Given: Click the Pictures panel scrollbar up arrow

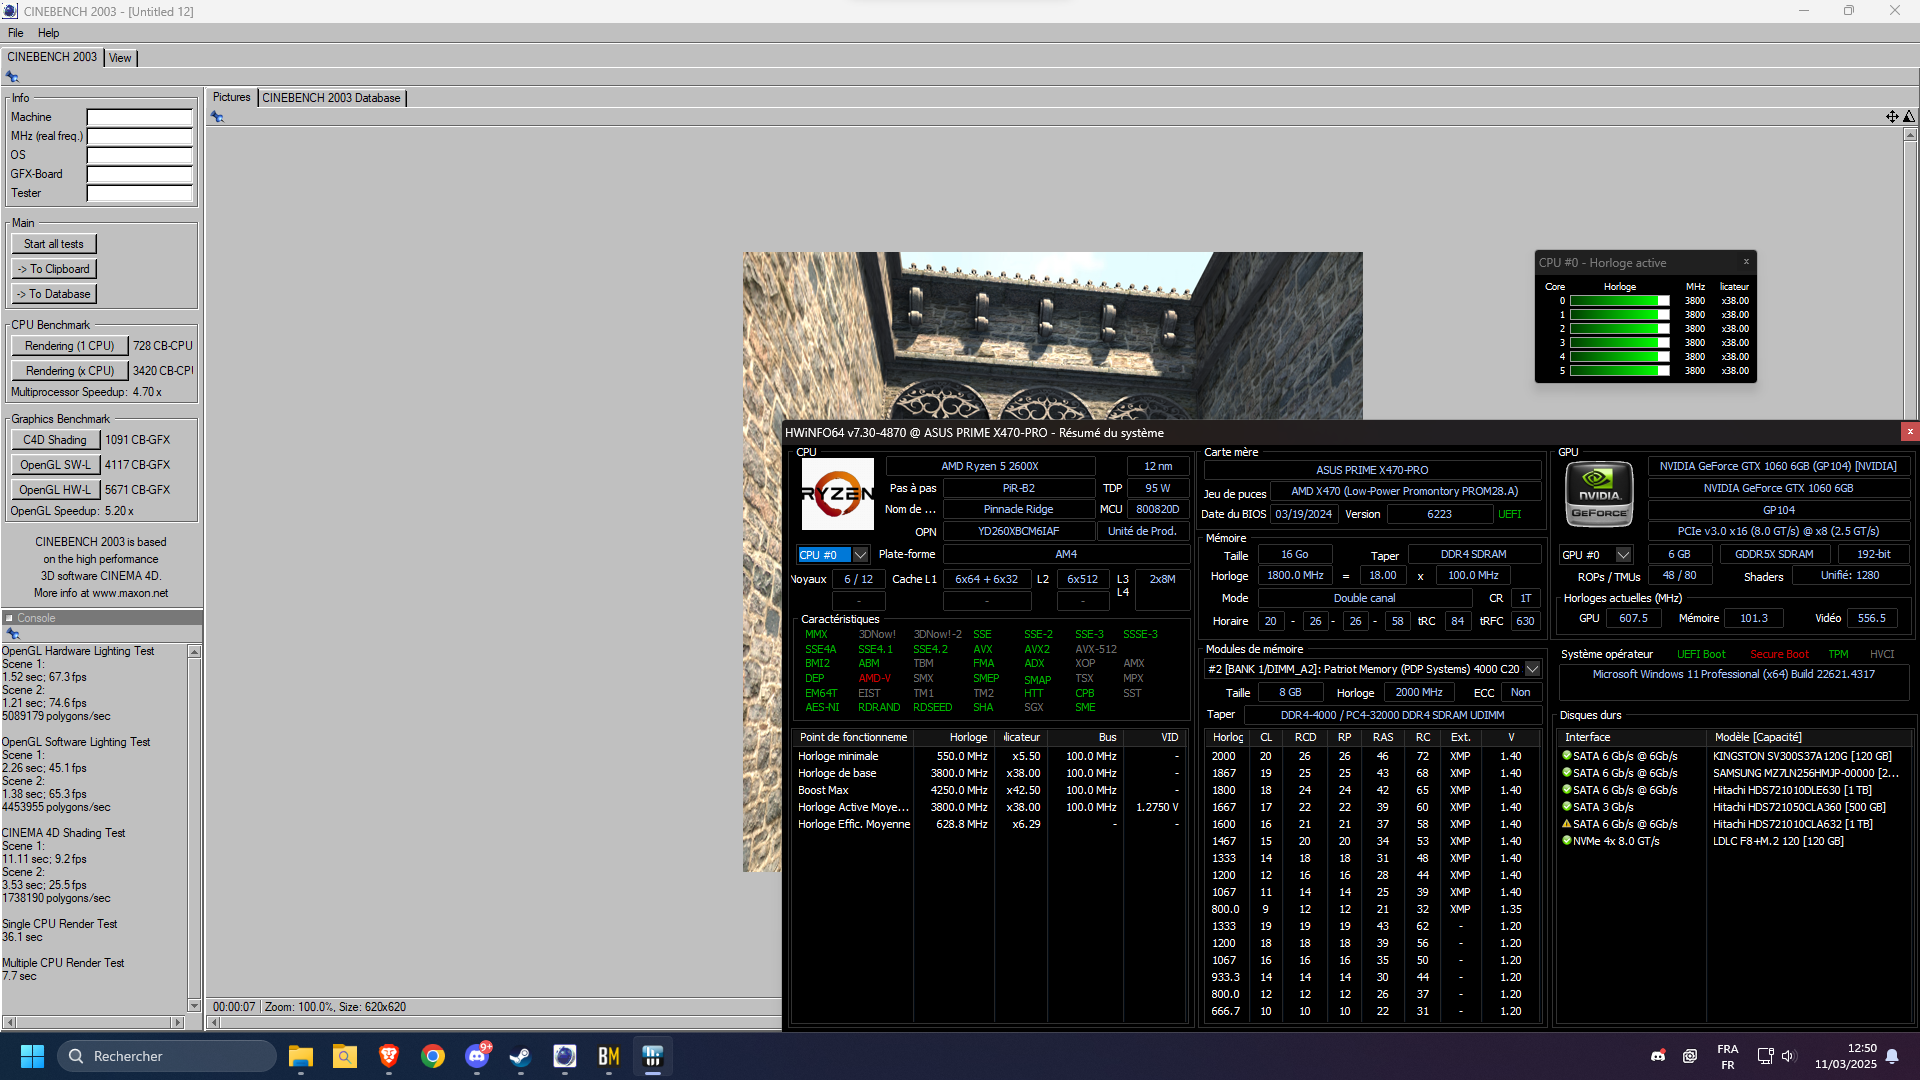Looking at the screenshot, I should point(1910,134).
